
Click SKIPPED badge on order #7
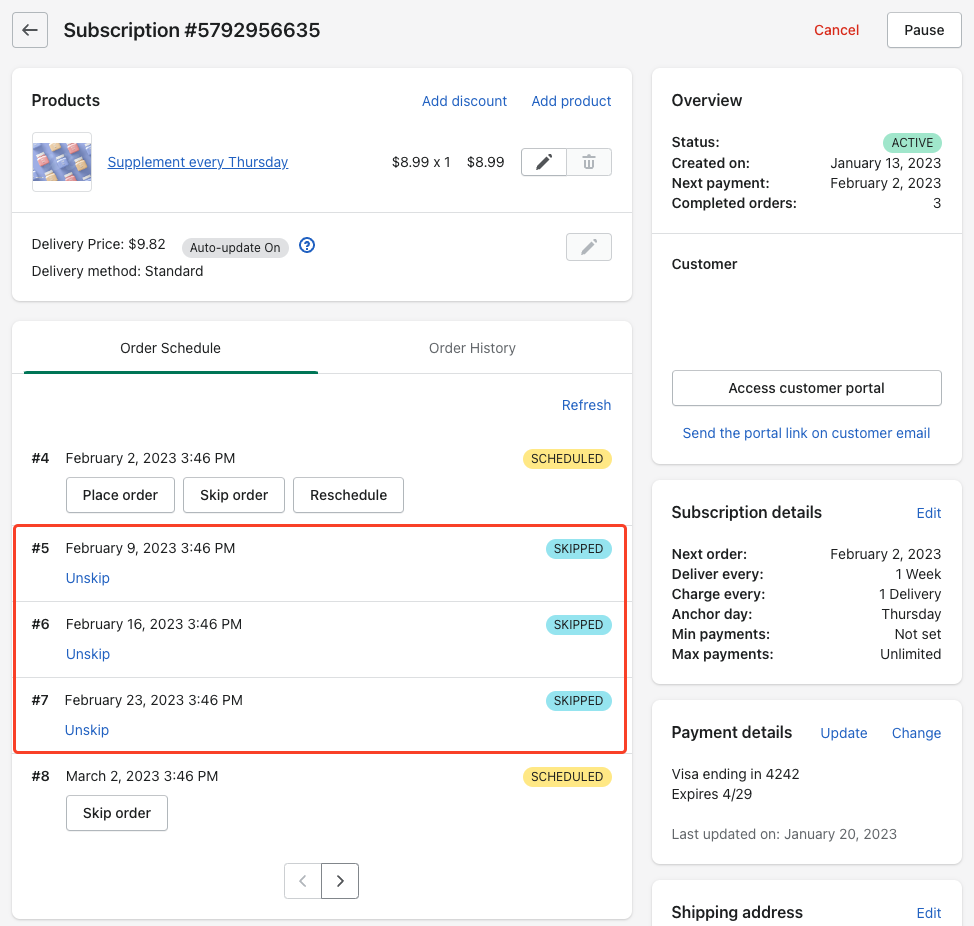click(578, 701)
